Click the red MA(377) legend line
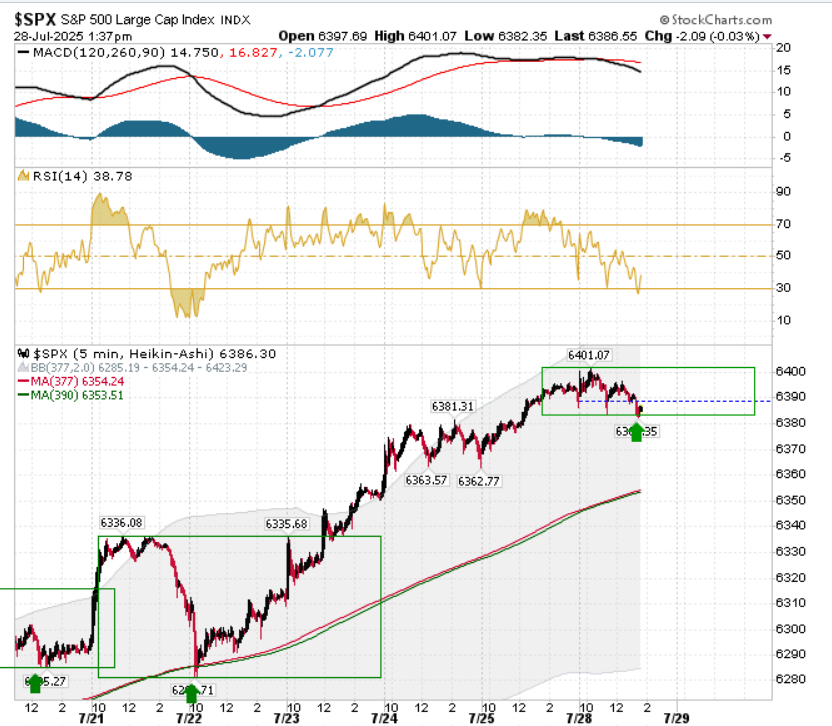832x726 pixels. [x=23, y=381]
